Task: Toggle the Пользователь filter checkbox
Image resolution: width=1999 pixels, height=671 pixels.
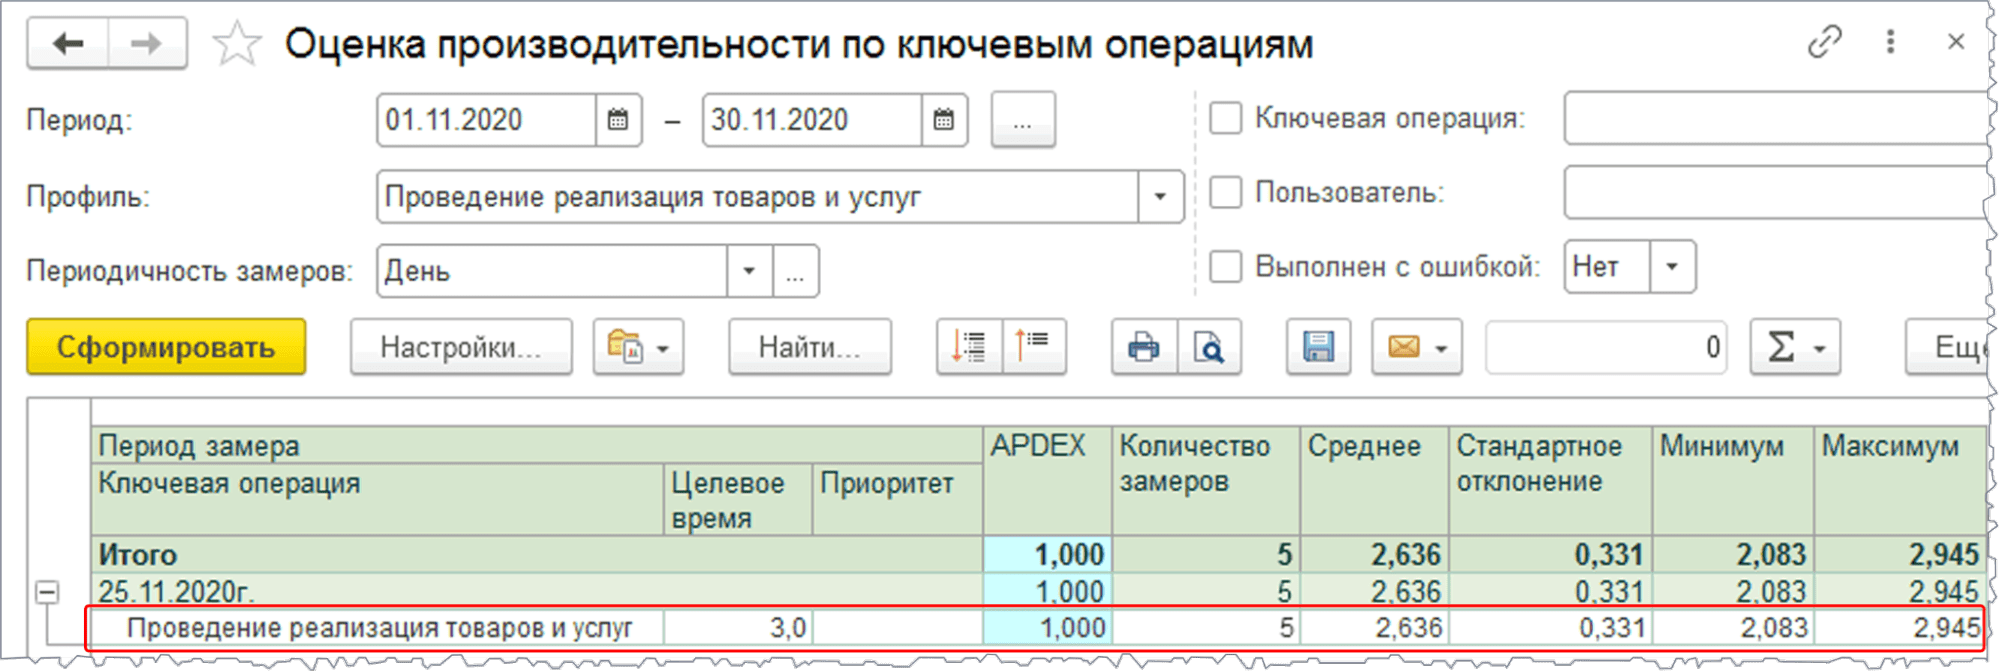Action: coord(1225,192)
